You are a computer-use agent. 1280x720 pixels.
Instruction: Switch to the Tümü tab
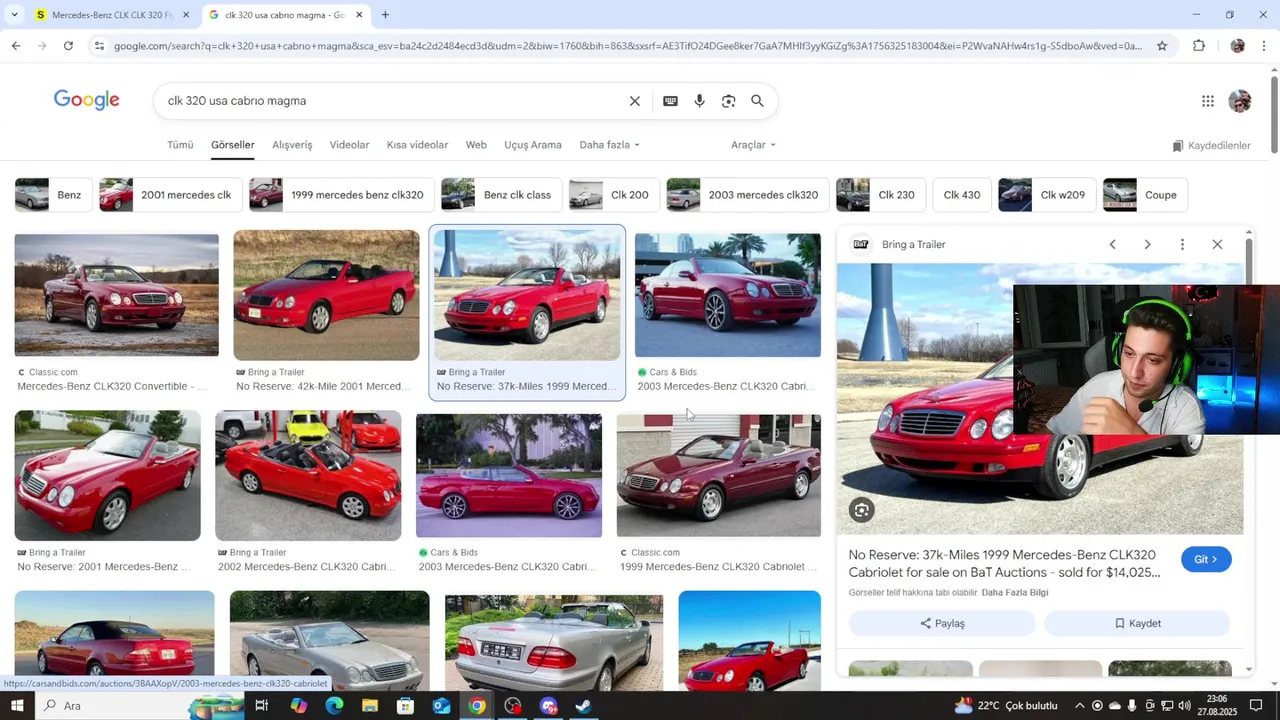180,145
